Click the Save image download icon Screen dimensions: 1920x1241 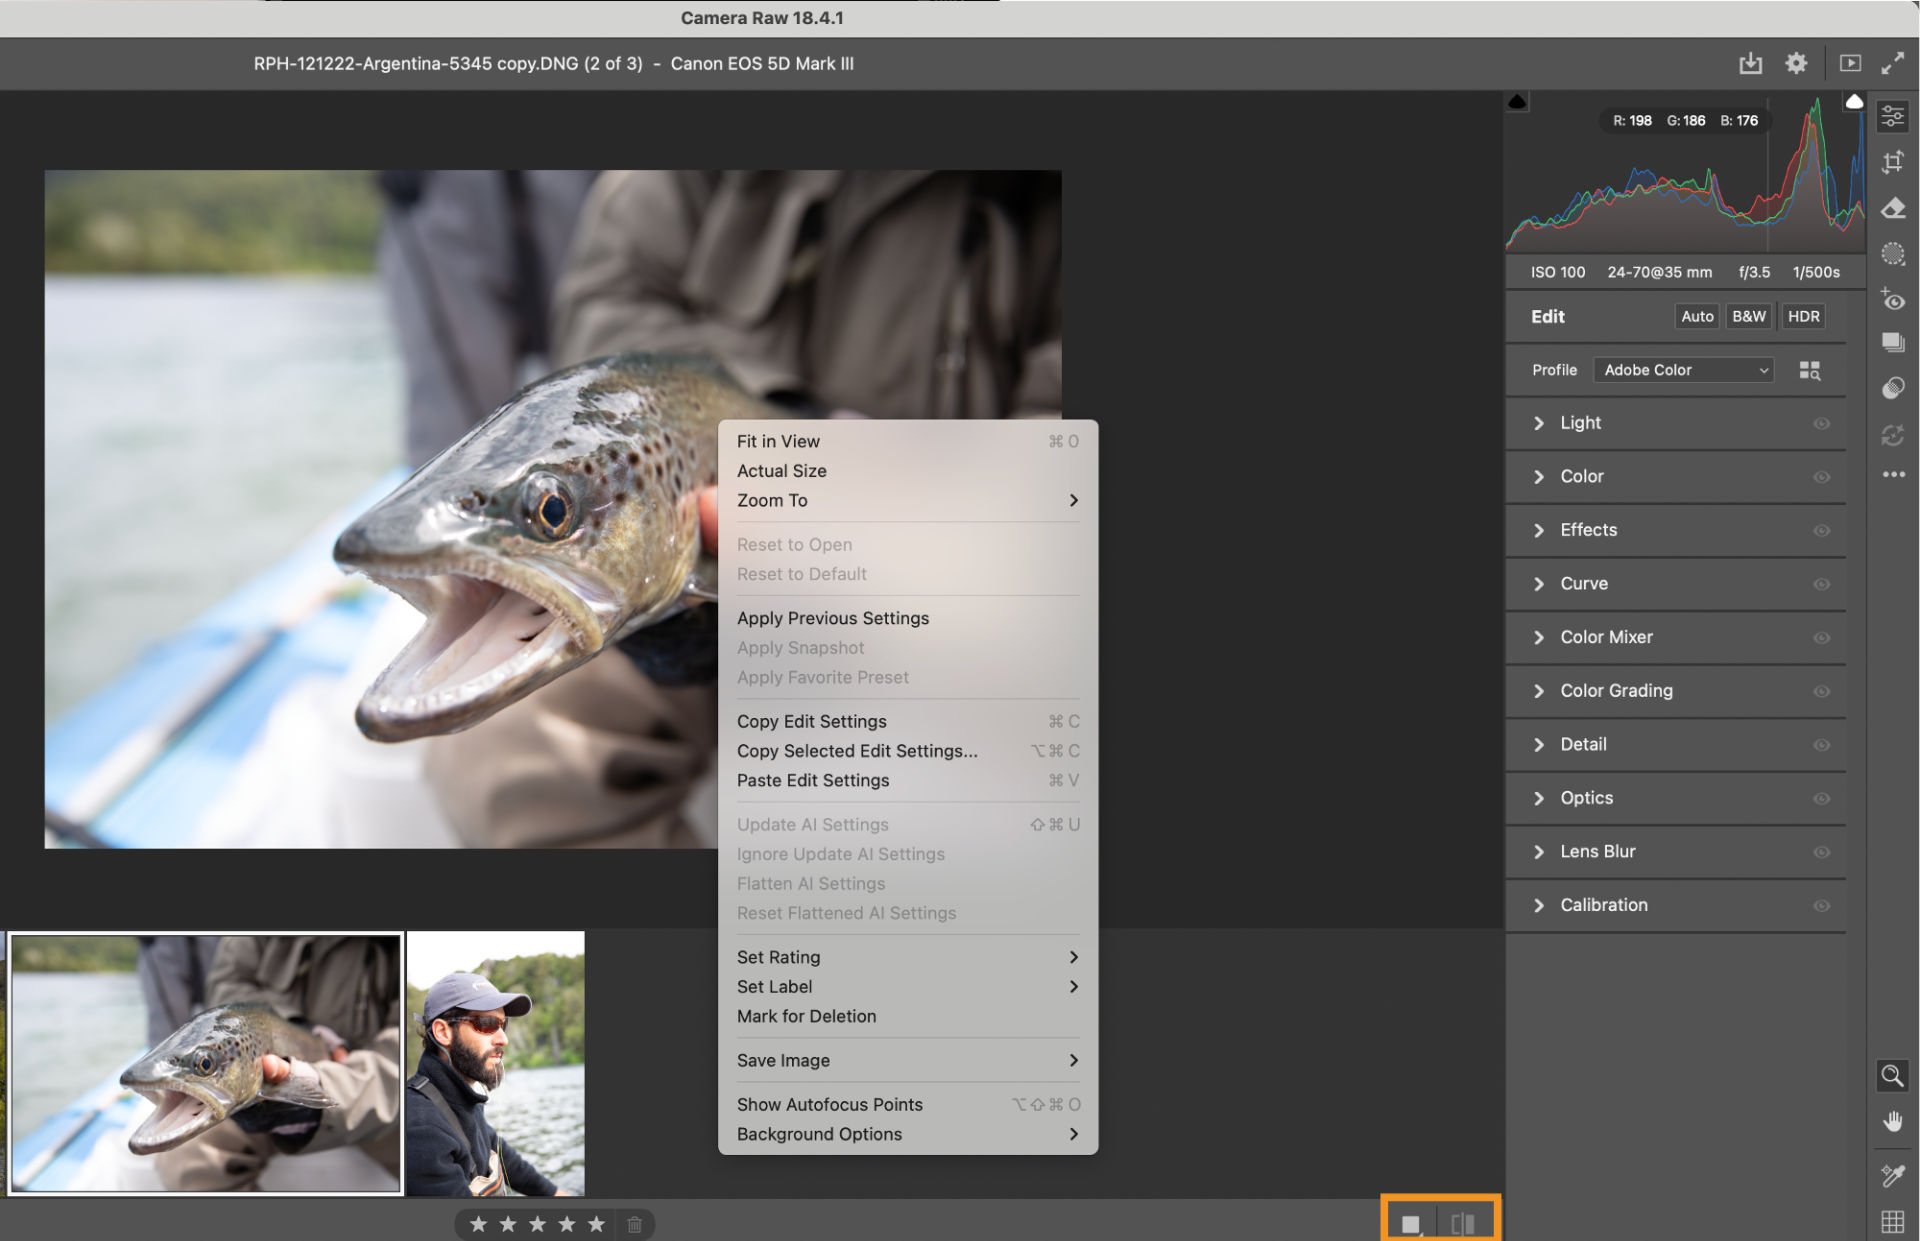coord(1750,63)
